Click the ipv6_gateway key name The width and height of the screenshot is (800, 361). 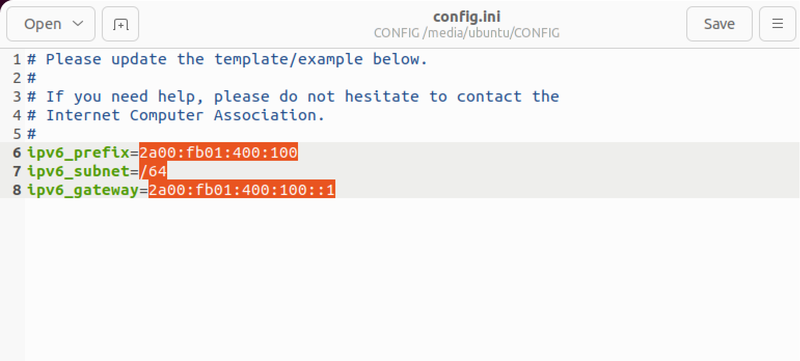point(83,190)
